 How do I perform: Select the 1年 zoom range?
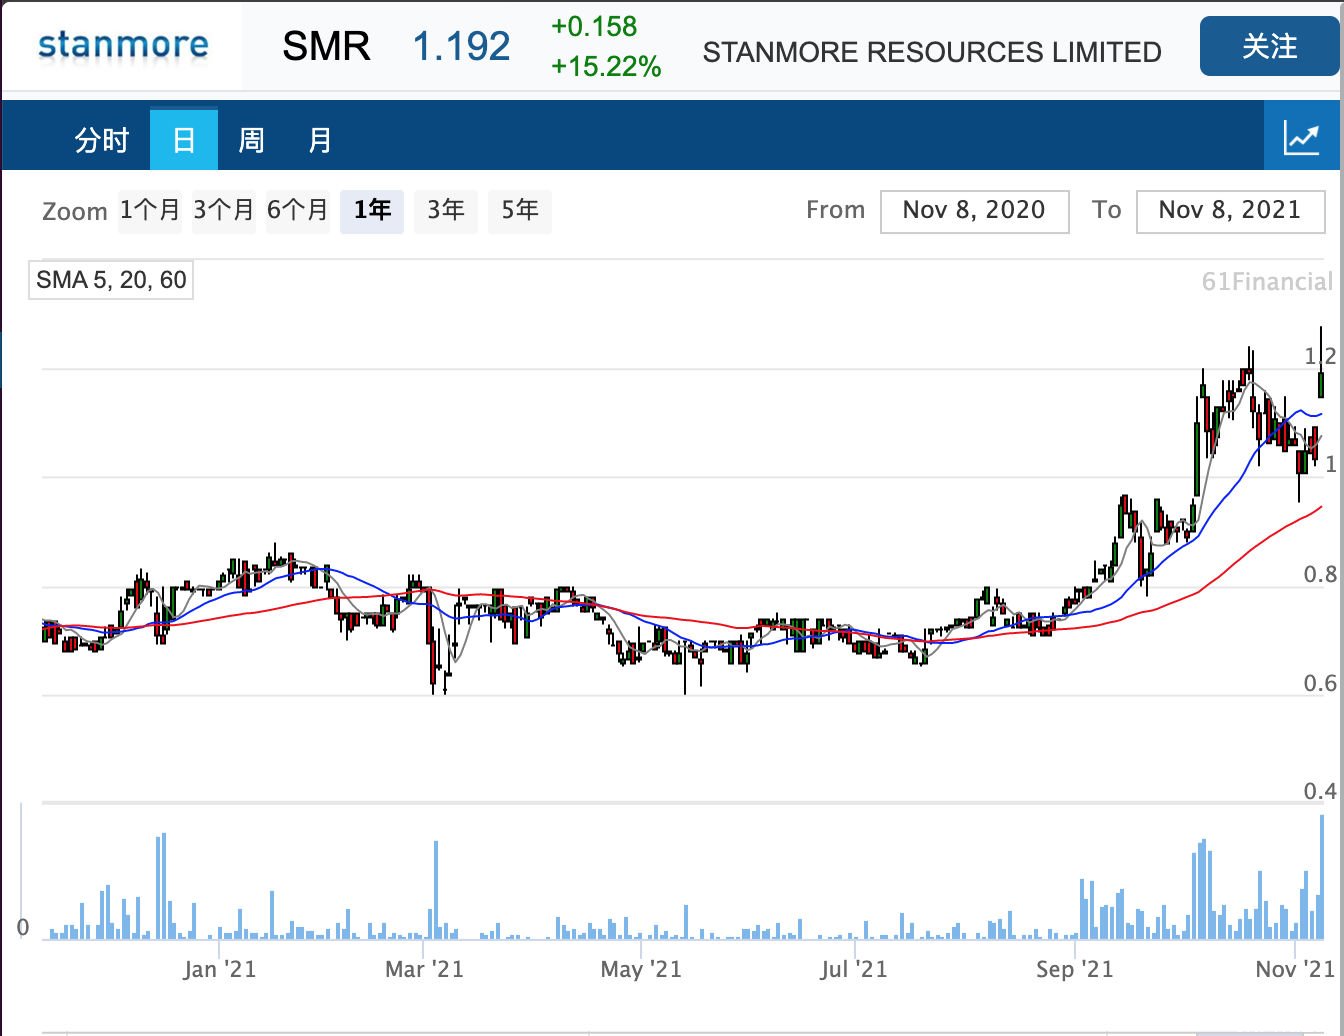372,211
